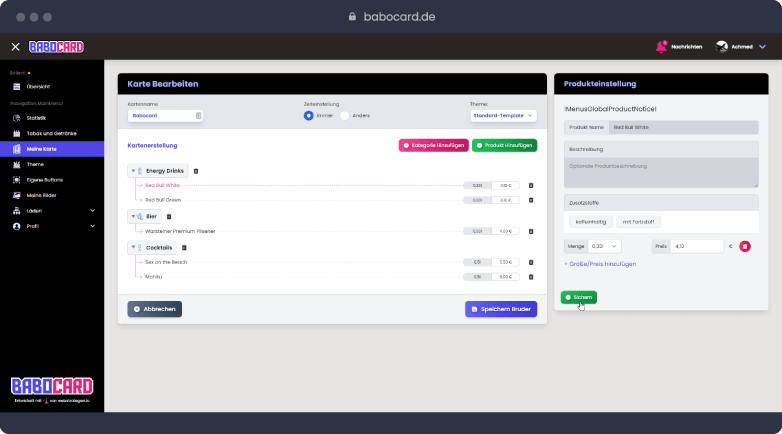Open the Nachrichten notification bell
782x434 pixels.
pyautogui.click(x=661, y=46)
